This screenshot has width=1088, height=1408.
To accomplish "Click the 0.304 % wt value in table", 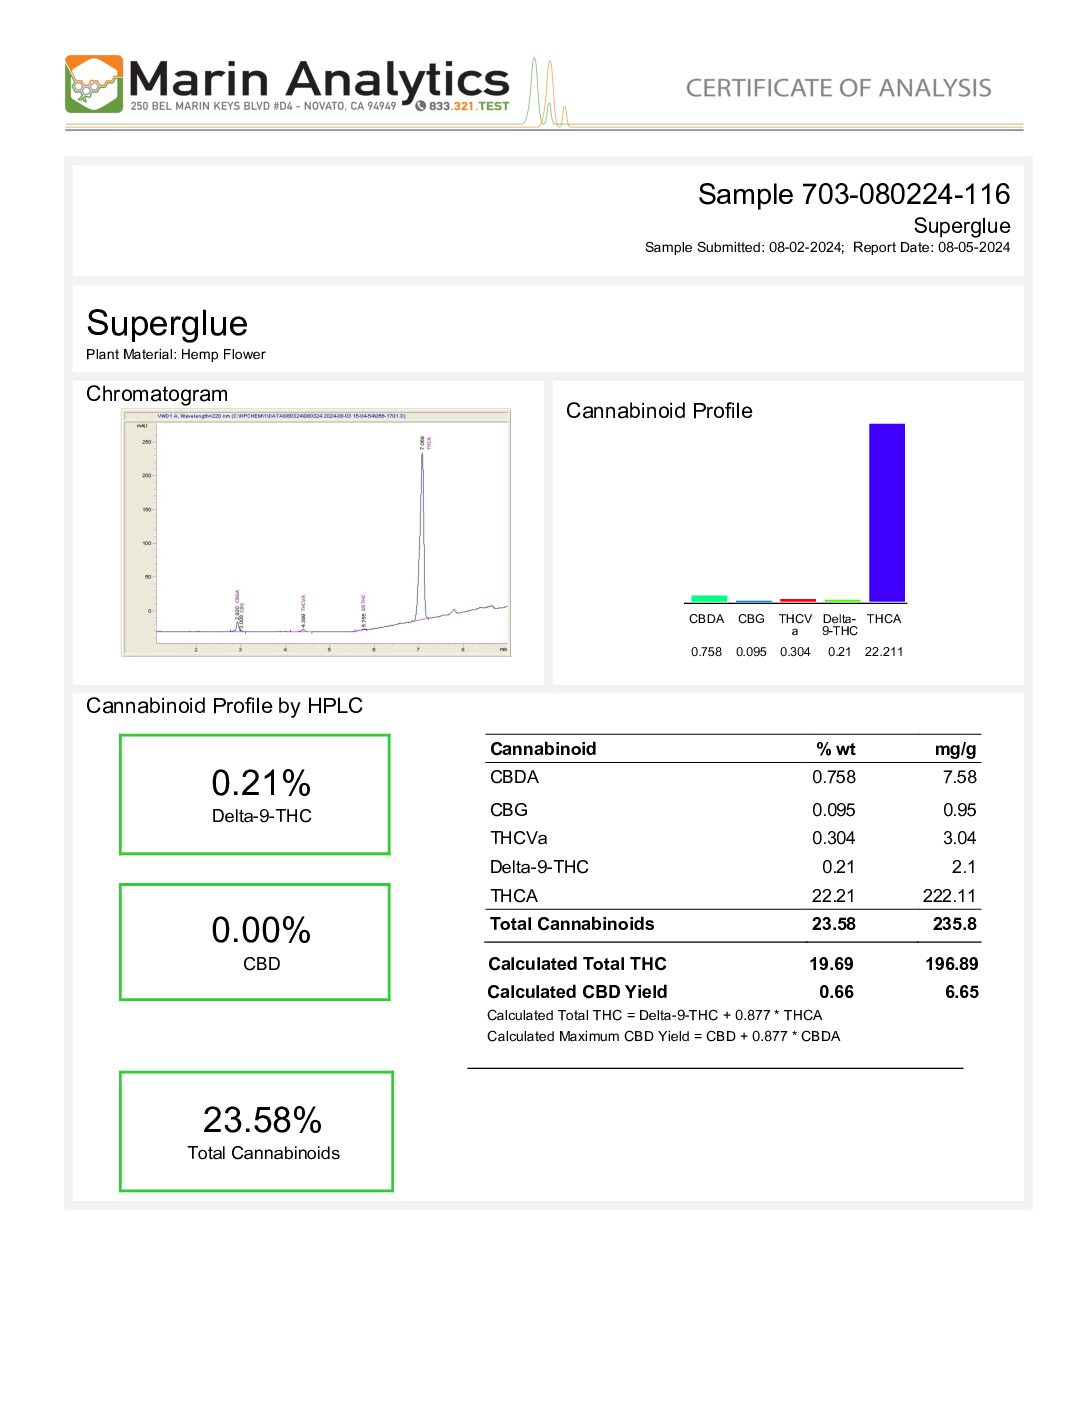I will 834,838.
